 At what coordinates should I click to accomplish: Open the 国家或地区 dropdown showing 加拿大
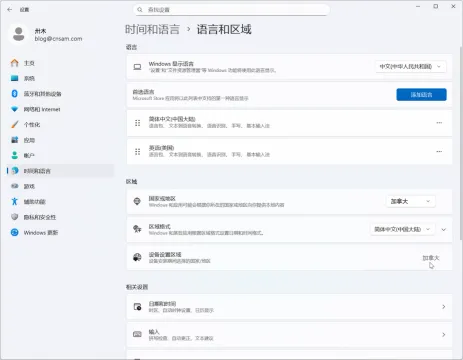[411, 201]
